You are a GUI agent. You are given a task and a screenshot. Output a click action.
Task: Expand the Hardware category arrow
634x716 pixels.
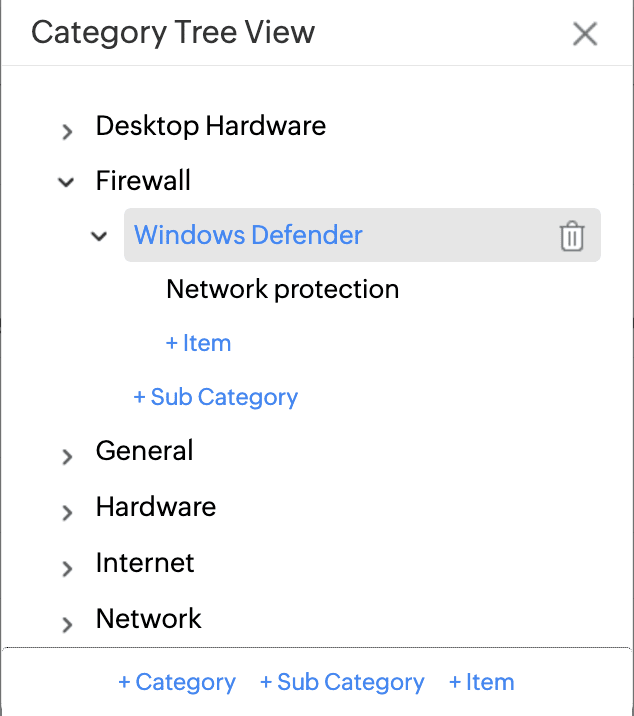coord(67,512)
